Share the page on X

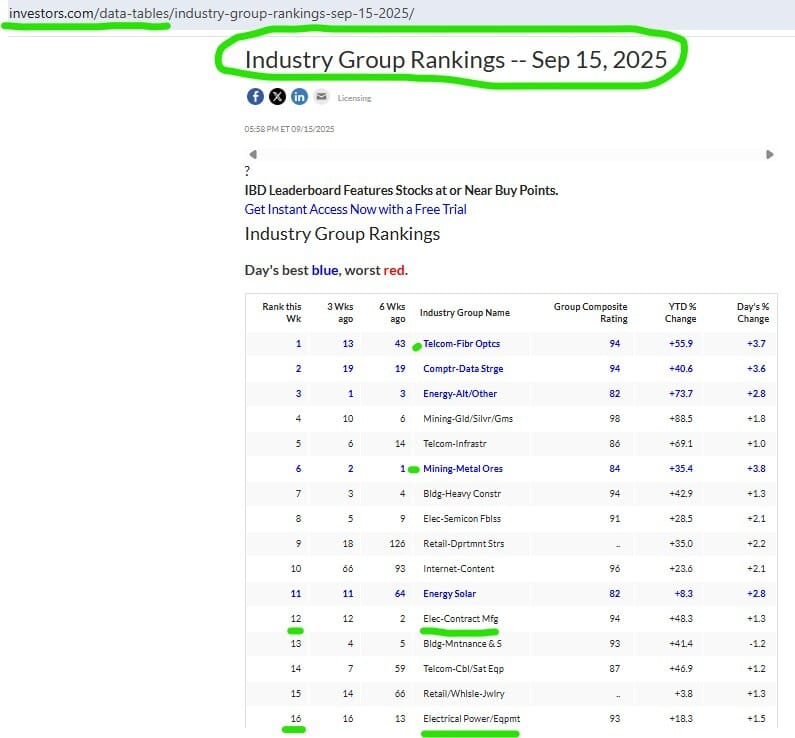(x=277, y=96)
